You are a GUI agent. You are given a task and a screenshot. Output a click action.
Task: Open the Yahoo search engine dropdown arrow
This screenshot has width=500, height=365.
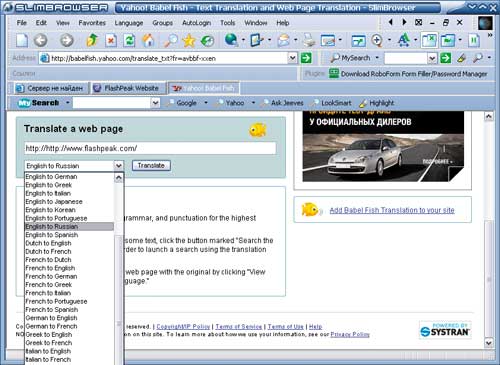[253, 103]
